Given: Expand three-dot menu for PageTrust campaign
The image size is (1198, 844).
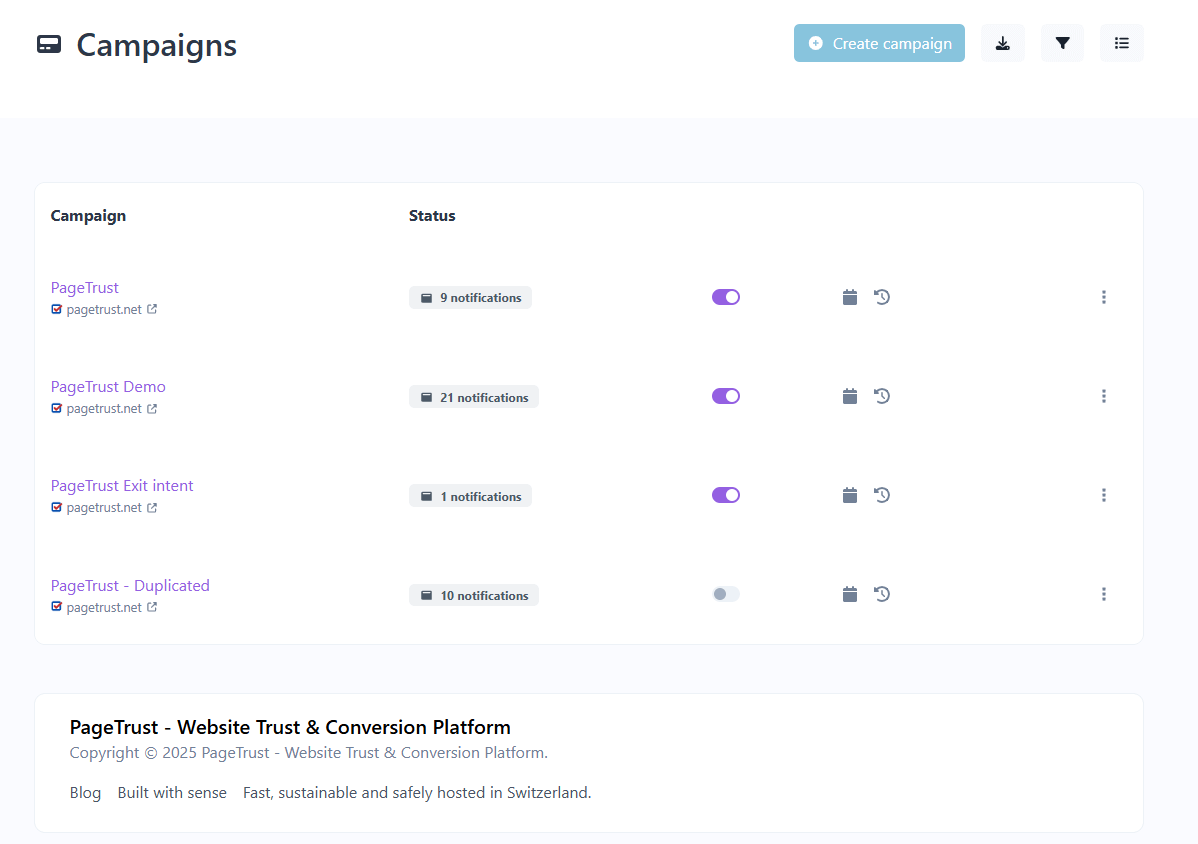Looking at the screenshot, I should [1103, 297].
